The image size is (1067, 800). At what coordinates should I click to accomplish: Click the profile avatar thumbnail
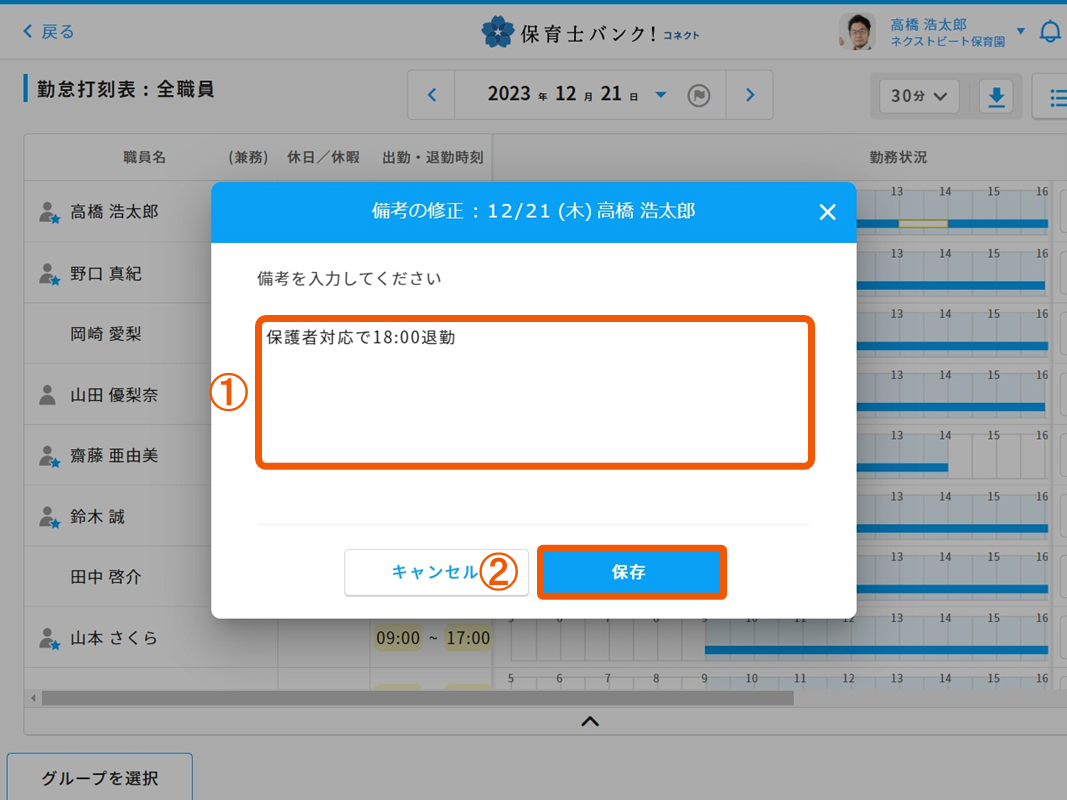click(857, 30)
